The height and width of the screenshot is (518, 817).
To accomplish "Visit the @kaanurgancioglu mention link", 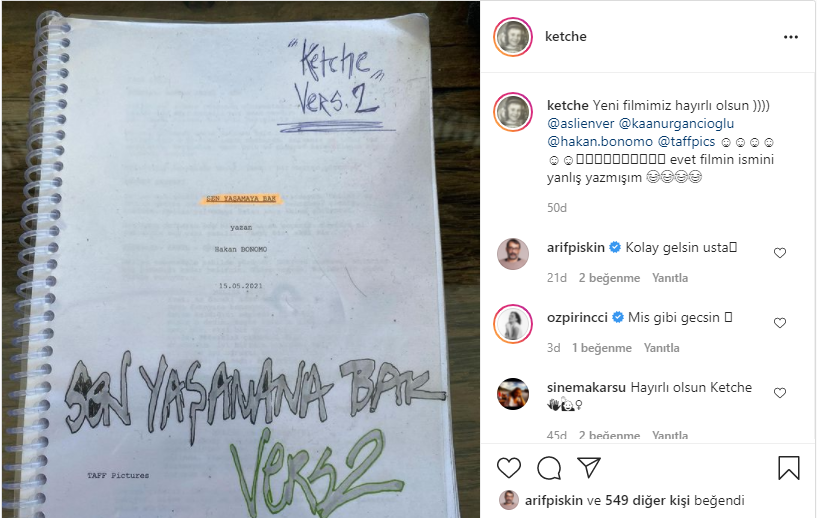I will [676, 124].
